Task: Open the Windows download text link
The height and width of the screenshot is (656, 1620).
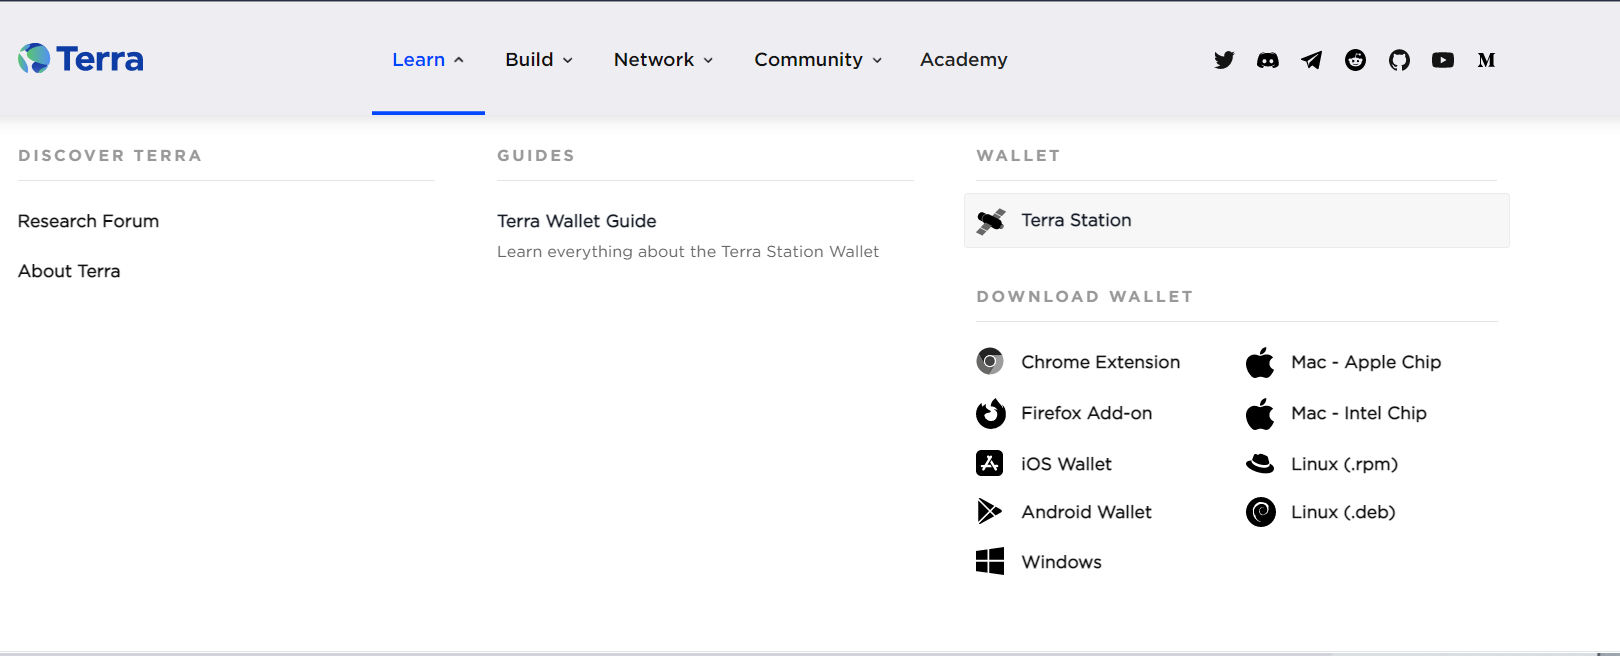Action: click(1061, 562)
